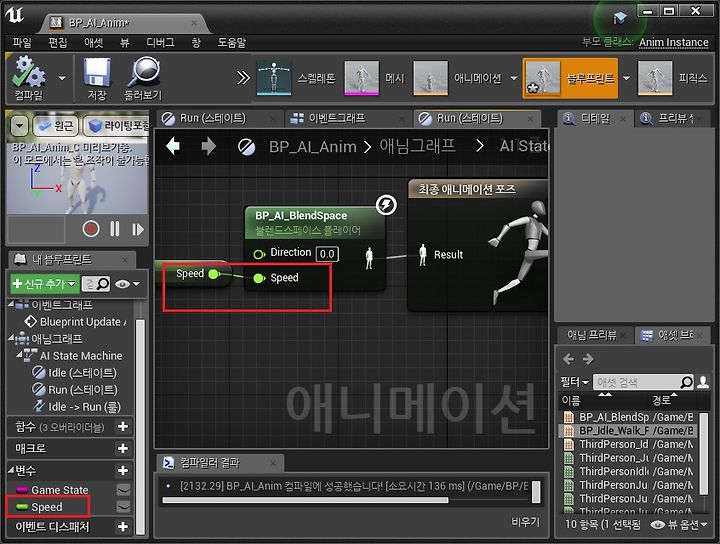Open the 필터 filters dropdown
The width and height of the screenshot is (720, 544).
point(574,382)
